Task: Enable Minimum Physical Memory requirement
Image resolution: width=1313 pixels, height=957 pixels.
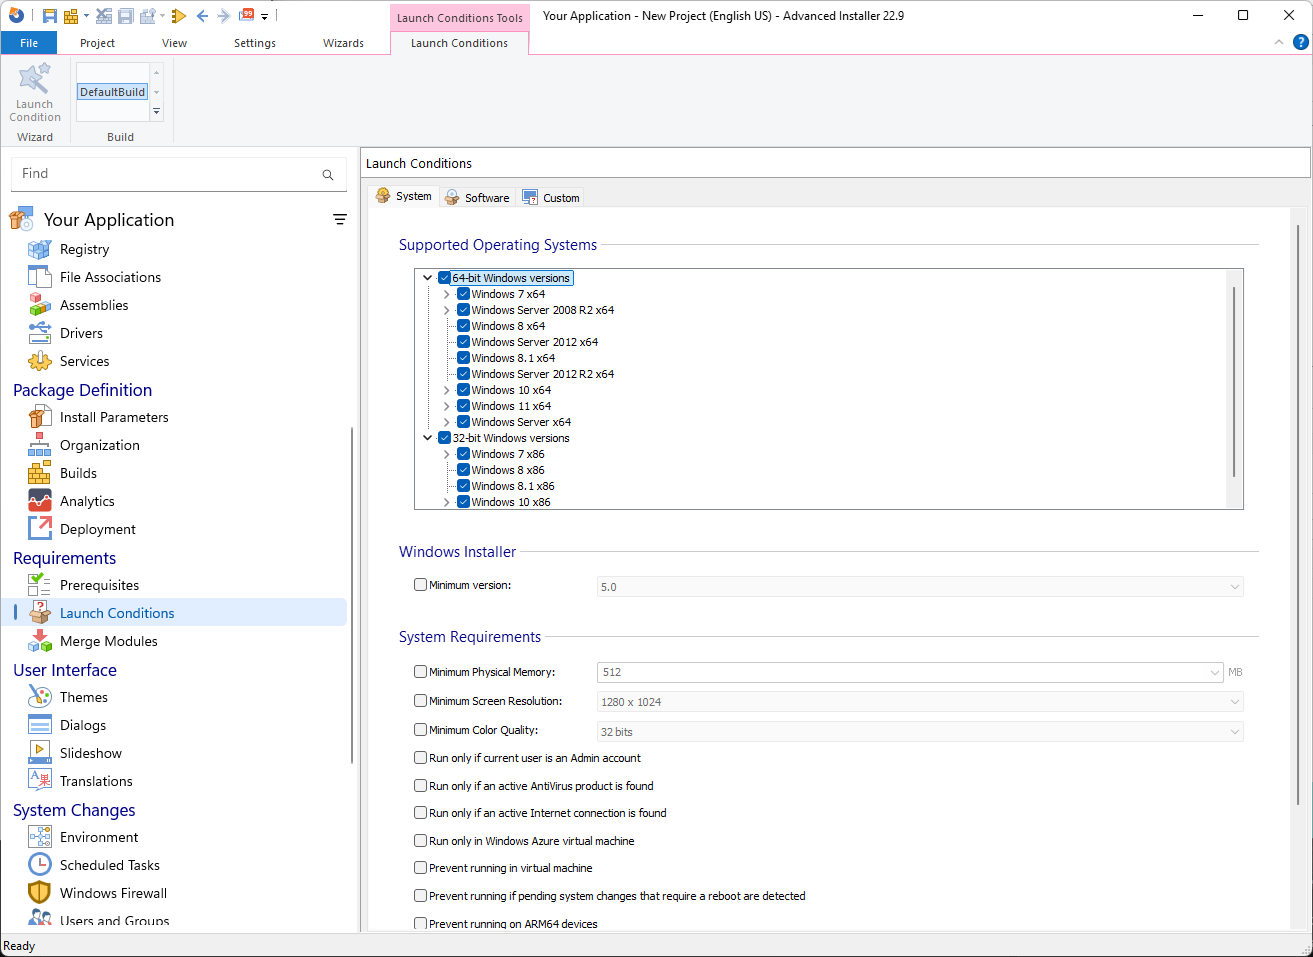Action: click(x=420, y=671)
